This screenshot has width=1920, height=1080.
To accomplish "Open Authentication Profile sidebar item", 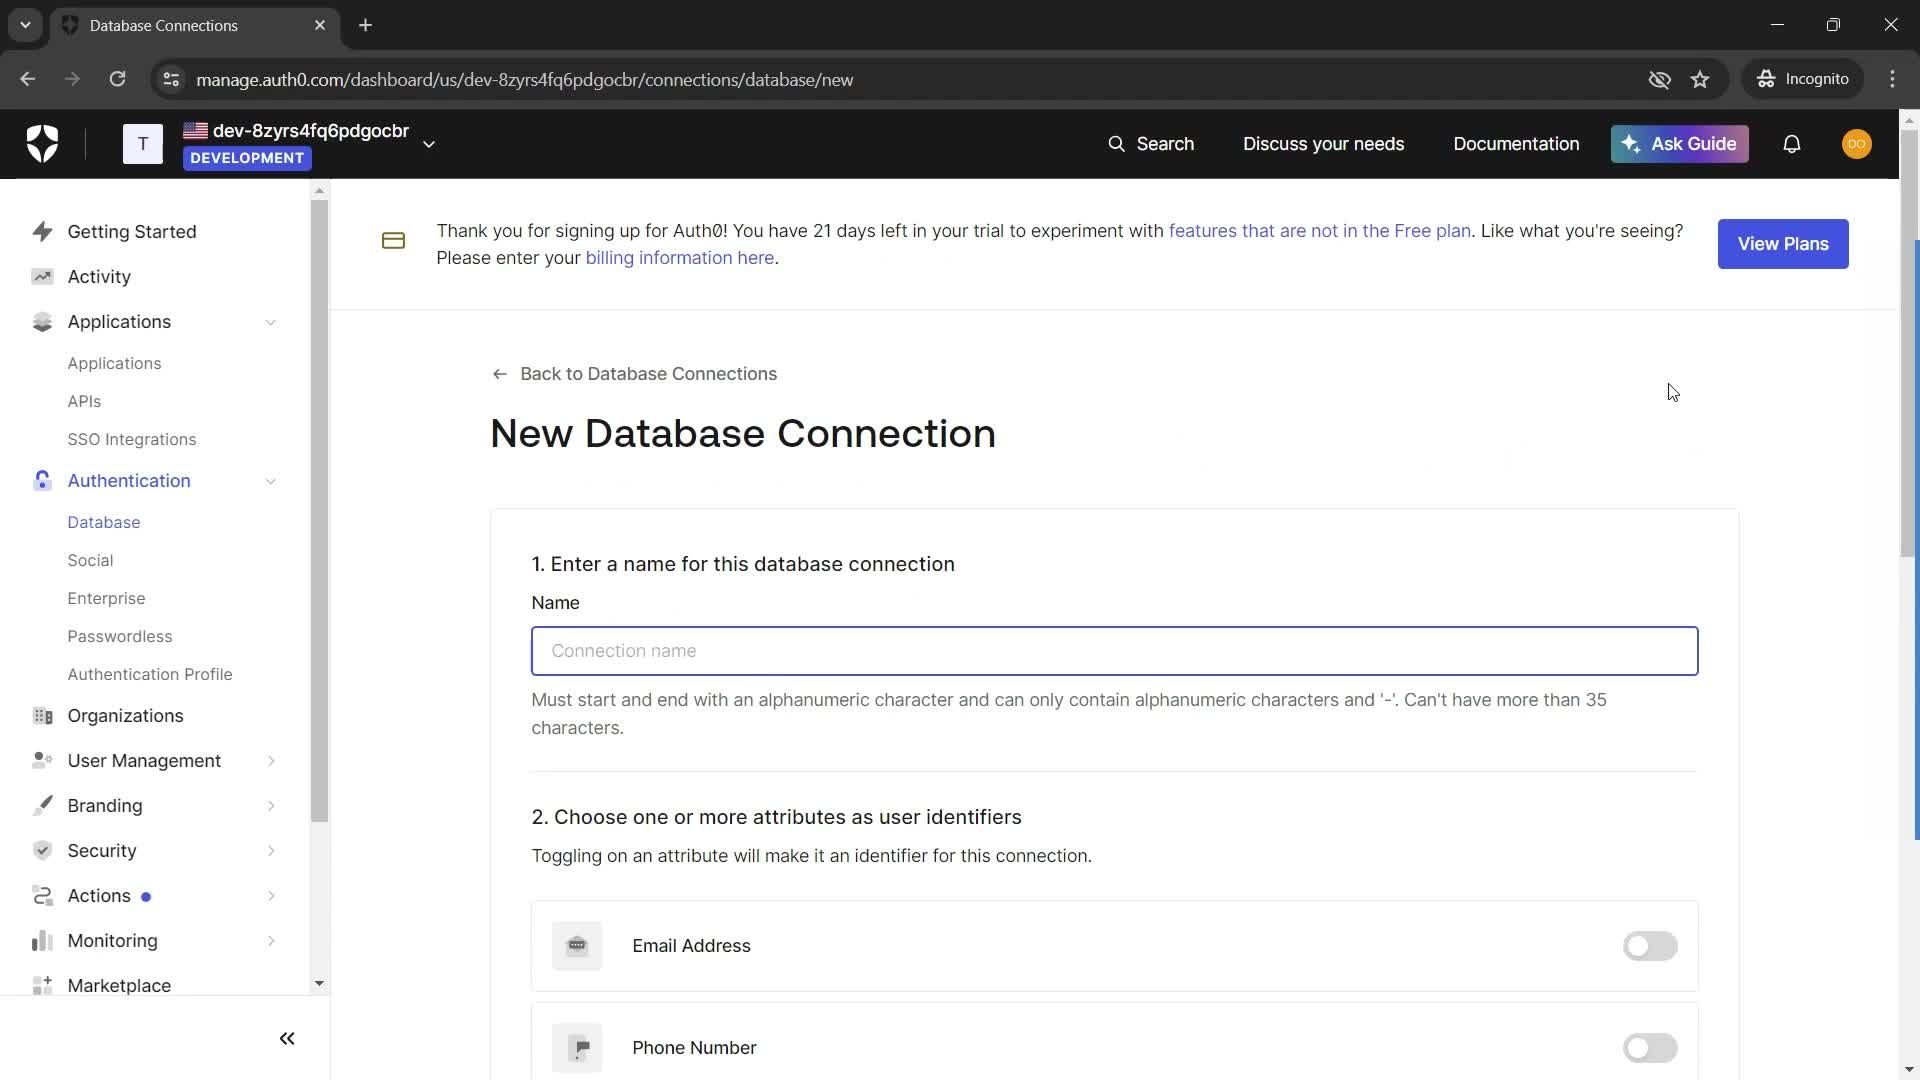I will pos(150,675).
